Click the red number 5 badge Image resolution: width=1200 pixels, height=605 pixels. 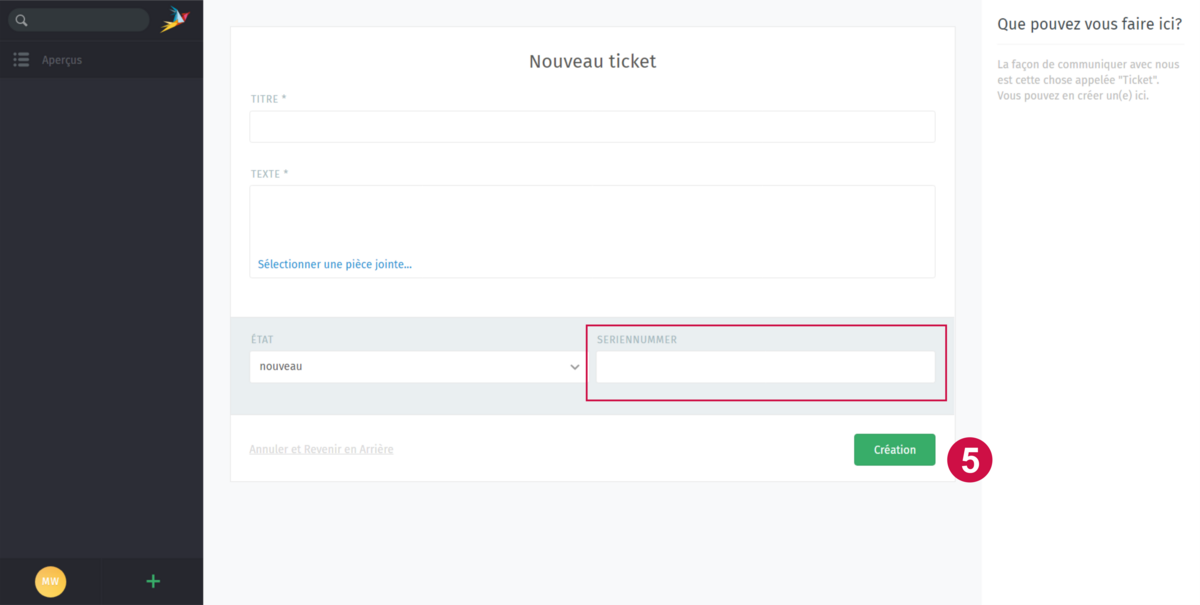969,459
